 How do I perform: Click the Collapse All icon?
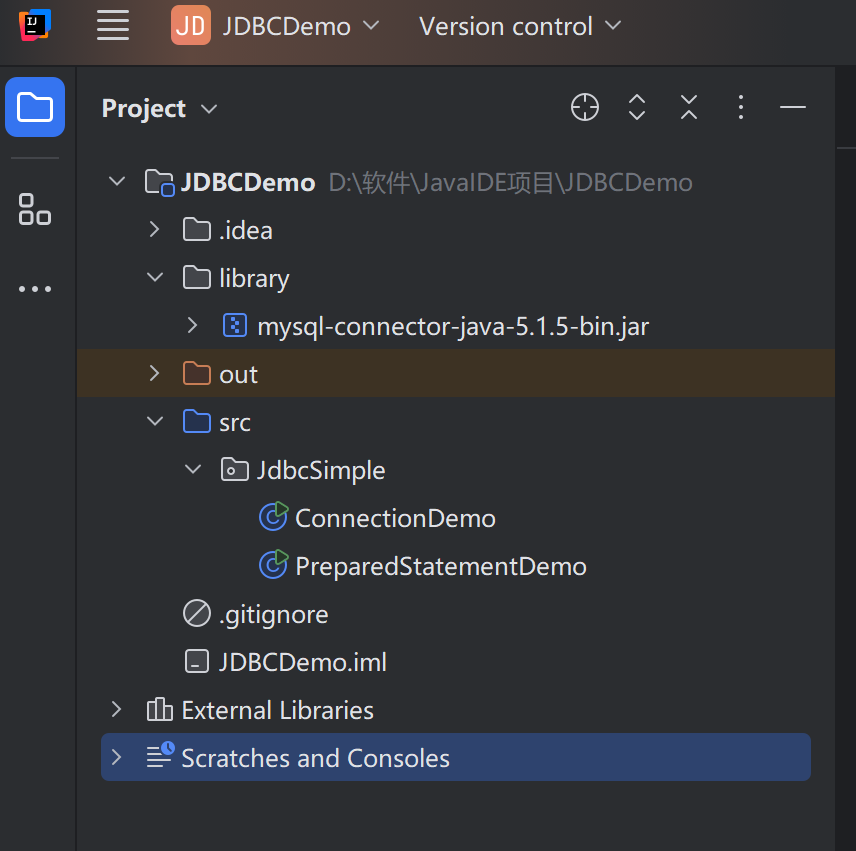689,107
